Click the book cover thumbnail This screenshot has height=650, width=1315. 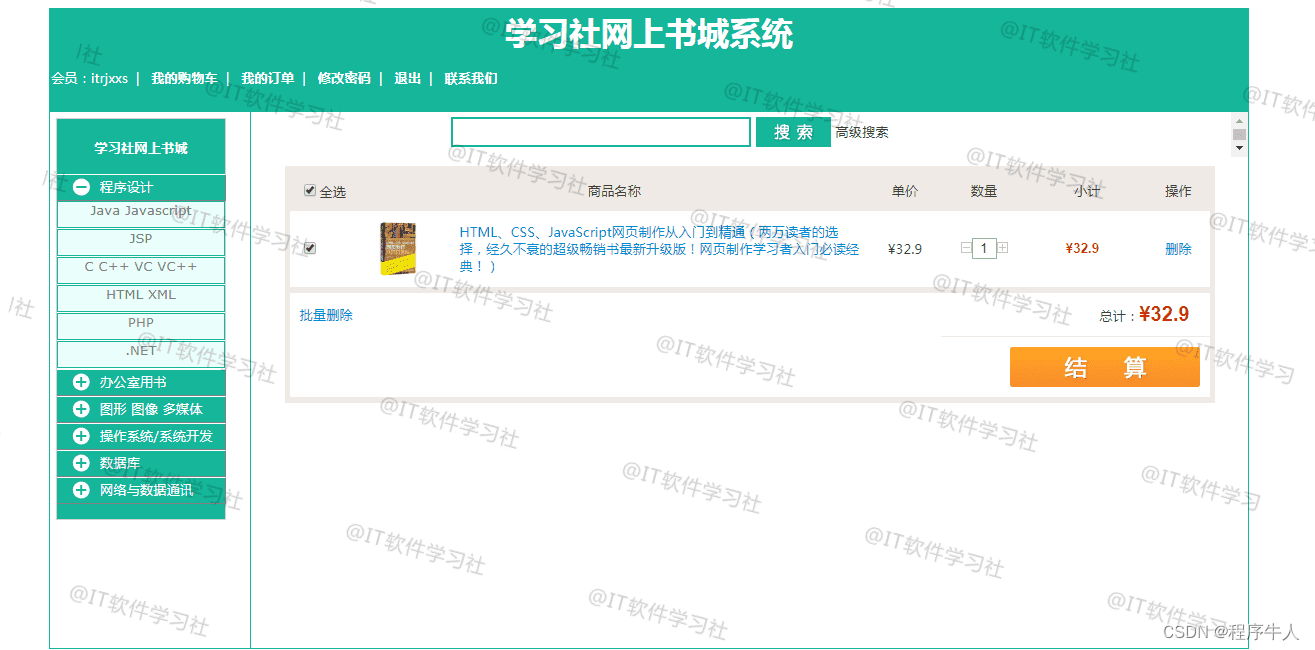point(398,248)
